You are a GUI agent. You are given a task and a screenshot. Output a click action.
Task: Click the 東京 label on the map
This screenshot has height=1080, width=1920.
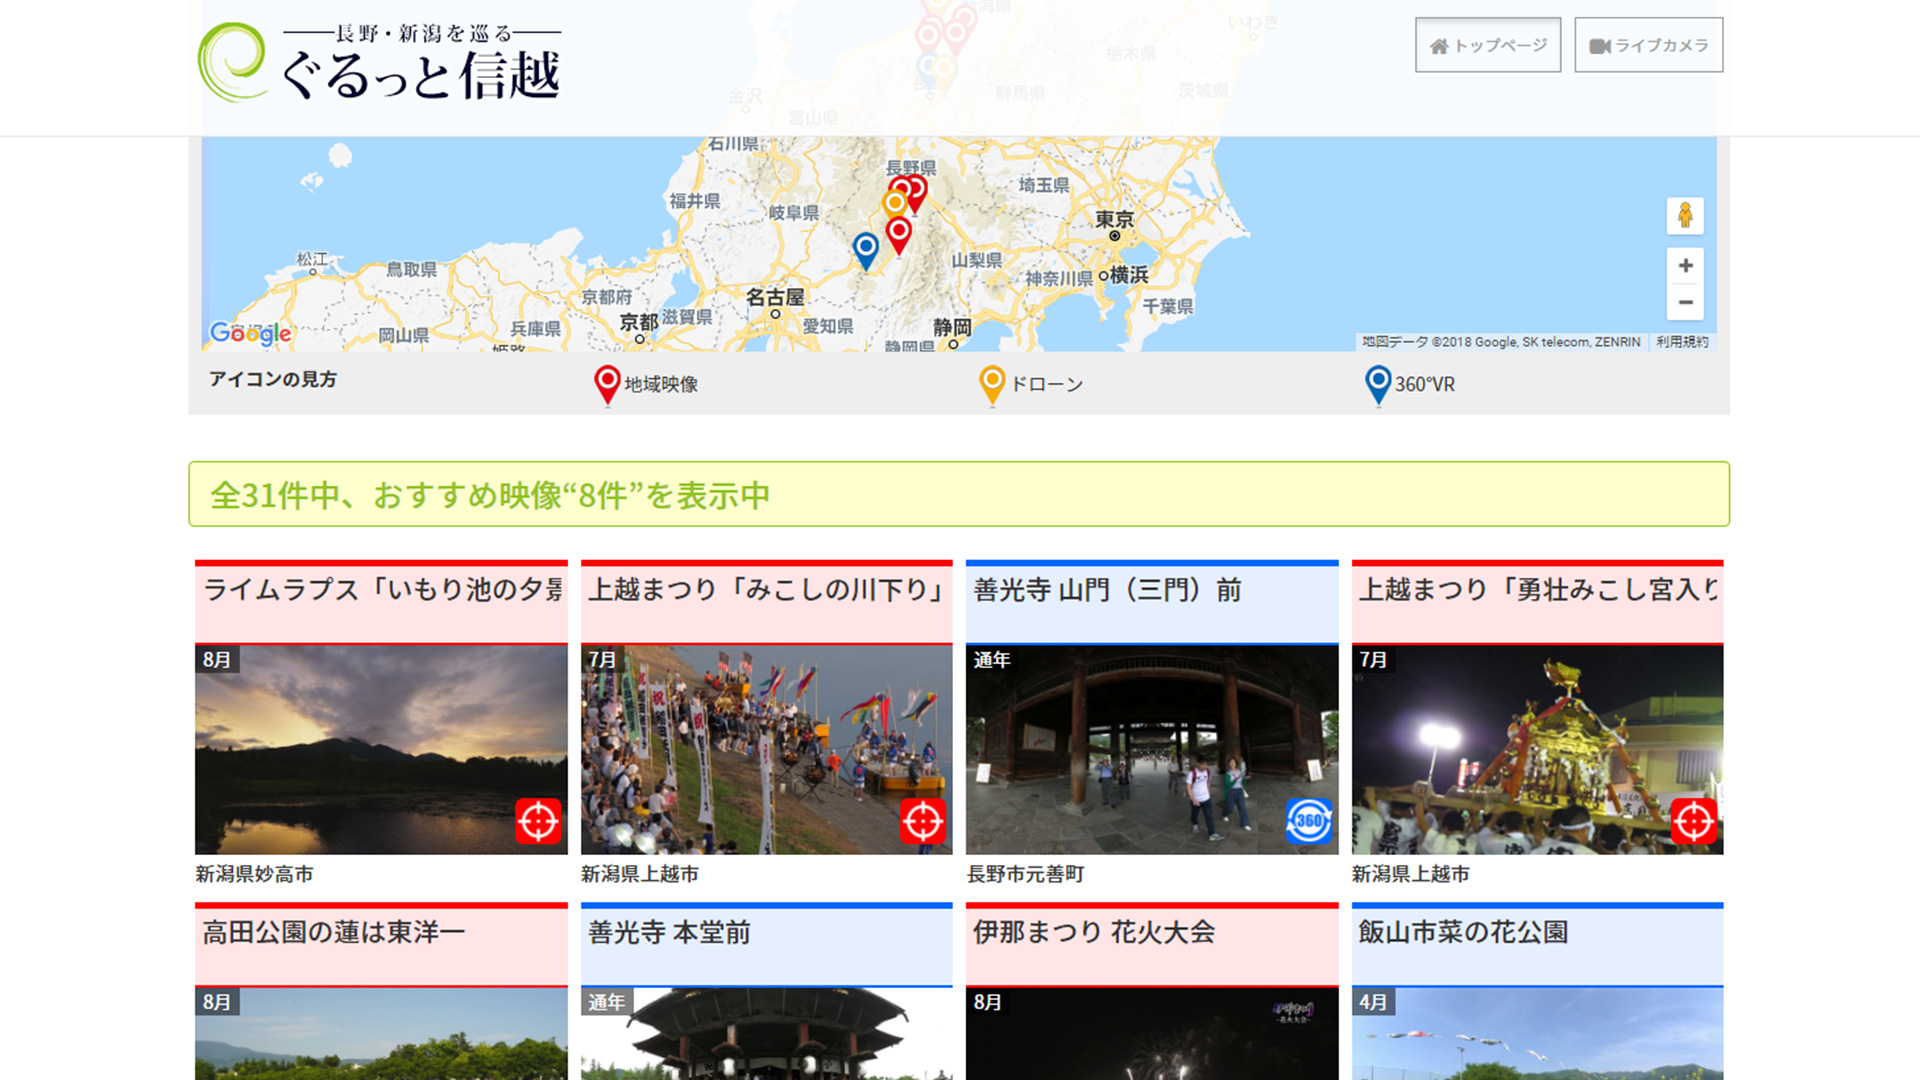click(x=1114, y=219)
